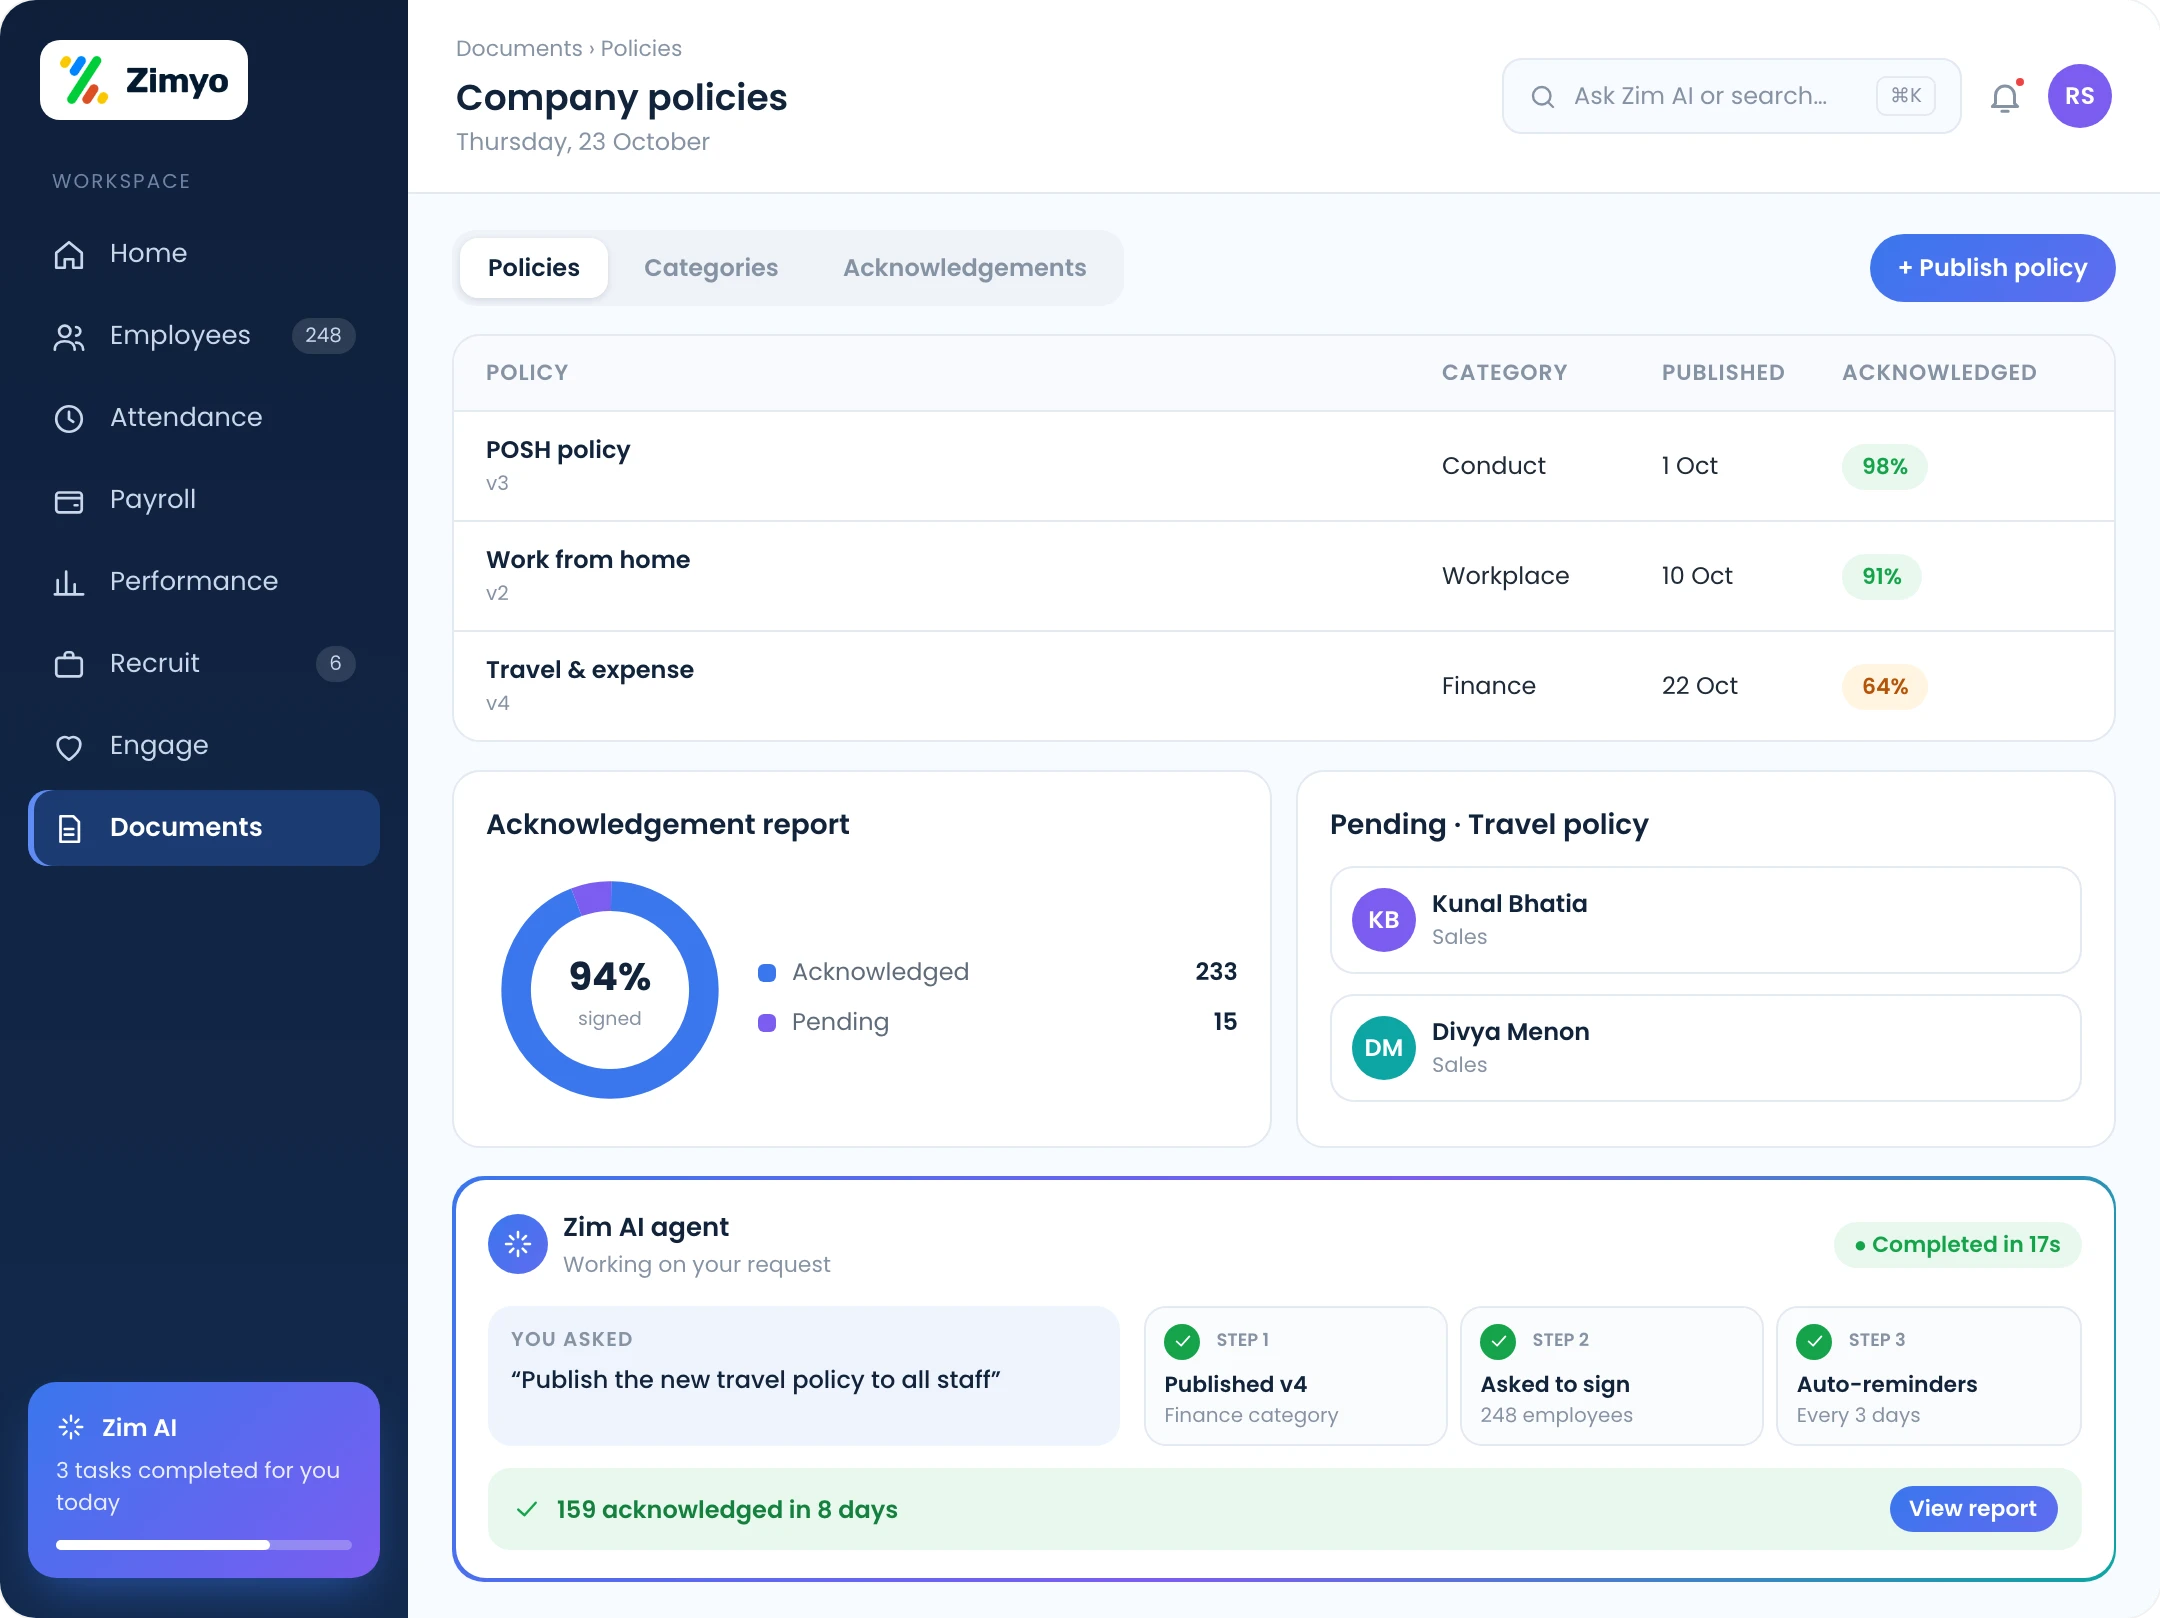Click the Step 3 green checkmark
2160x1618 pixels.
coord(1814,1341)
